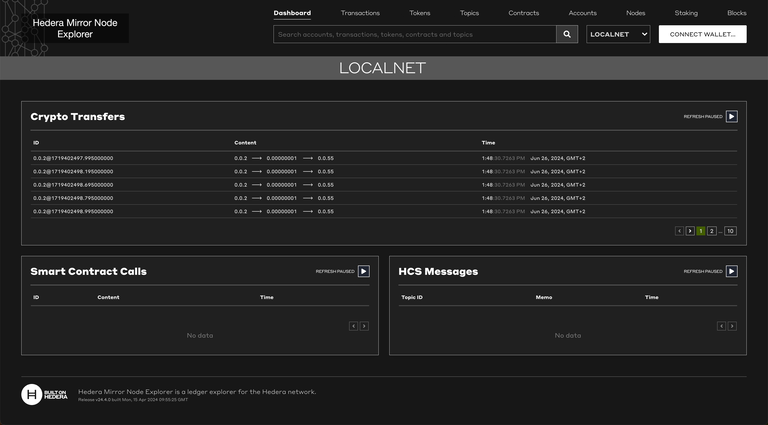
Task: Click the Memo column header
Action: point(544,297)
